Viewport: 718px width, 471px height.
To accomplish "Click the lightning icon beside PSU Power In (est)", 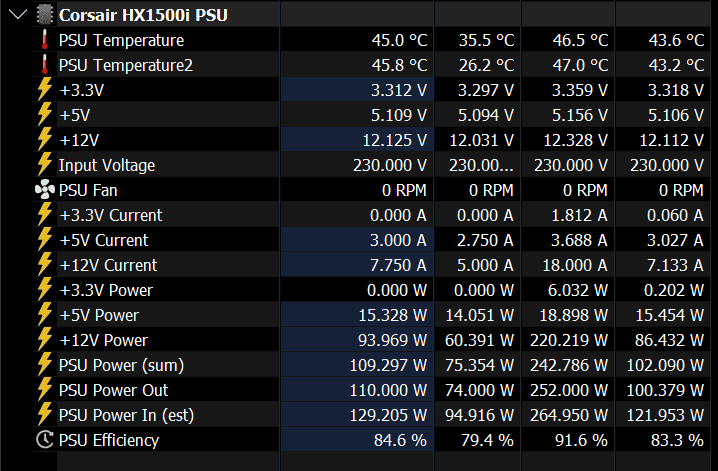I will 44,415.
